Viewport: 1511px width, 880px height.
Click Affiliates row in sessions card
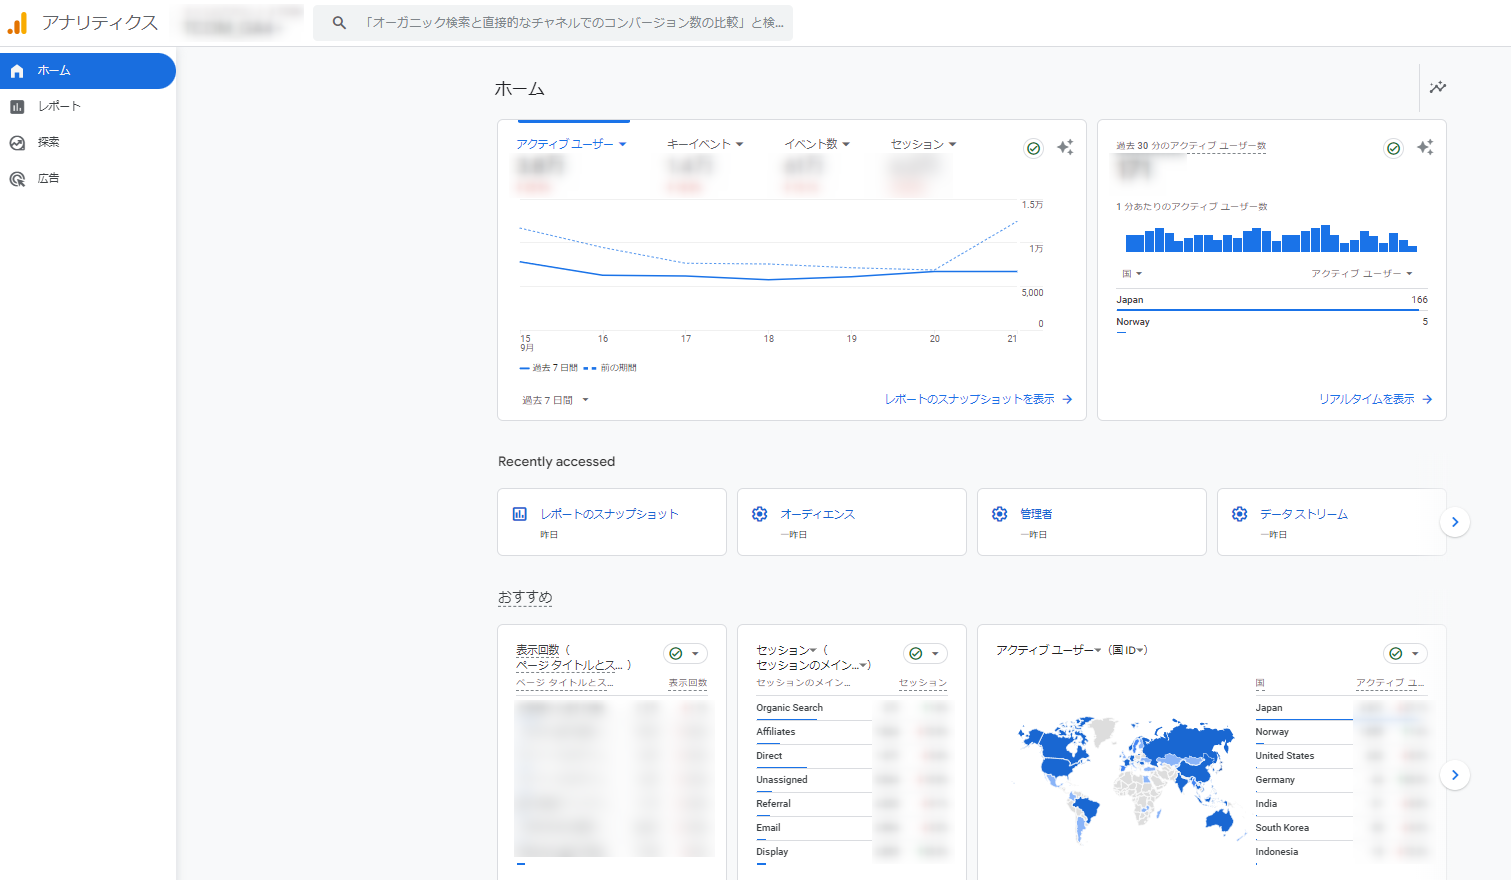tap(852, 732)
